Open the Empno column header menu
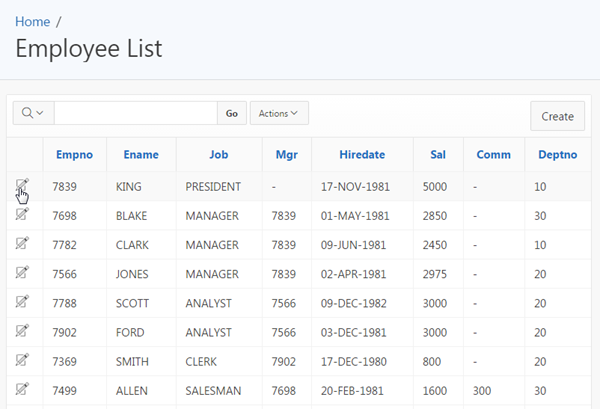This screenshot has height=409, width=600. [x=75, y=155]
